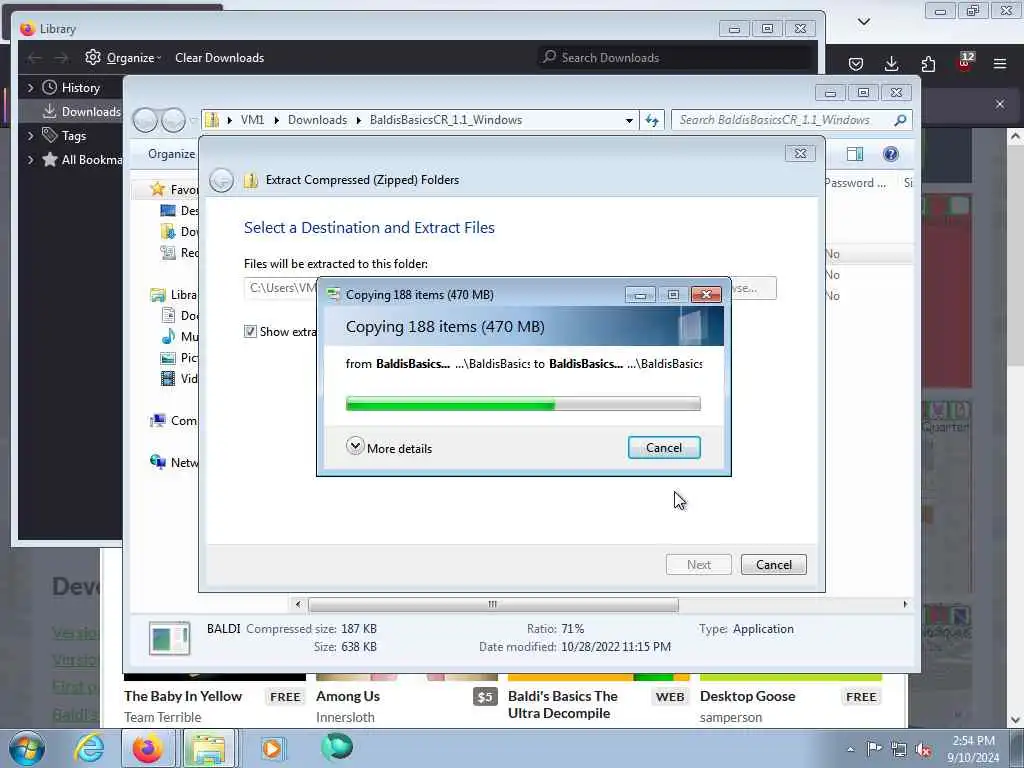Click Firefox taskbar icon
This screenshot has height=768, width=1024.
coord(148,748)
